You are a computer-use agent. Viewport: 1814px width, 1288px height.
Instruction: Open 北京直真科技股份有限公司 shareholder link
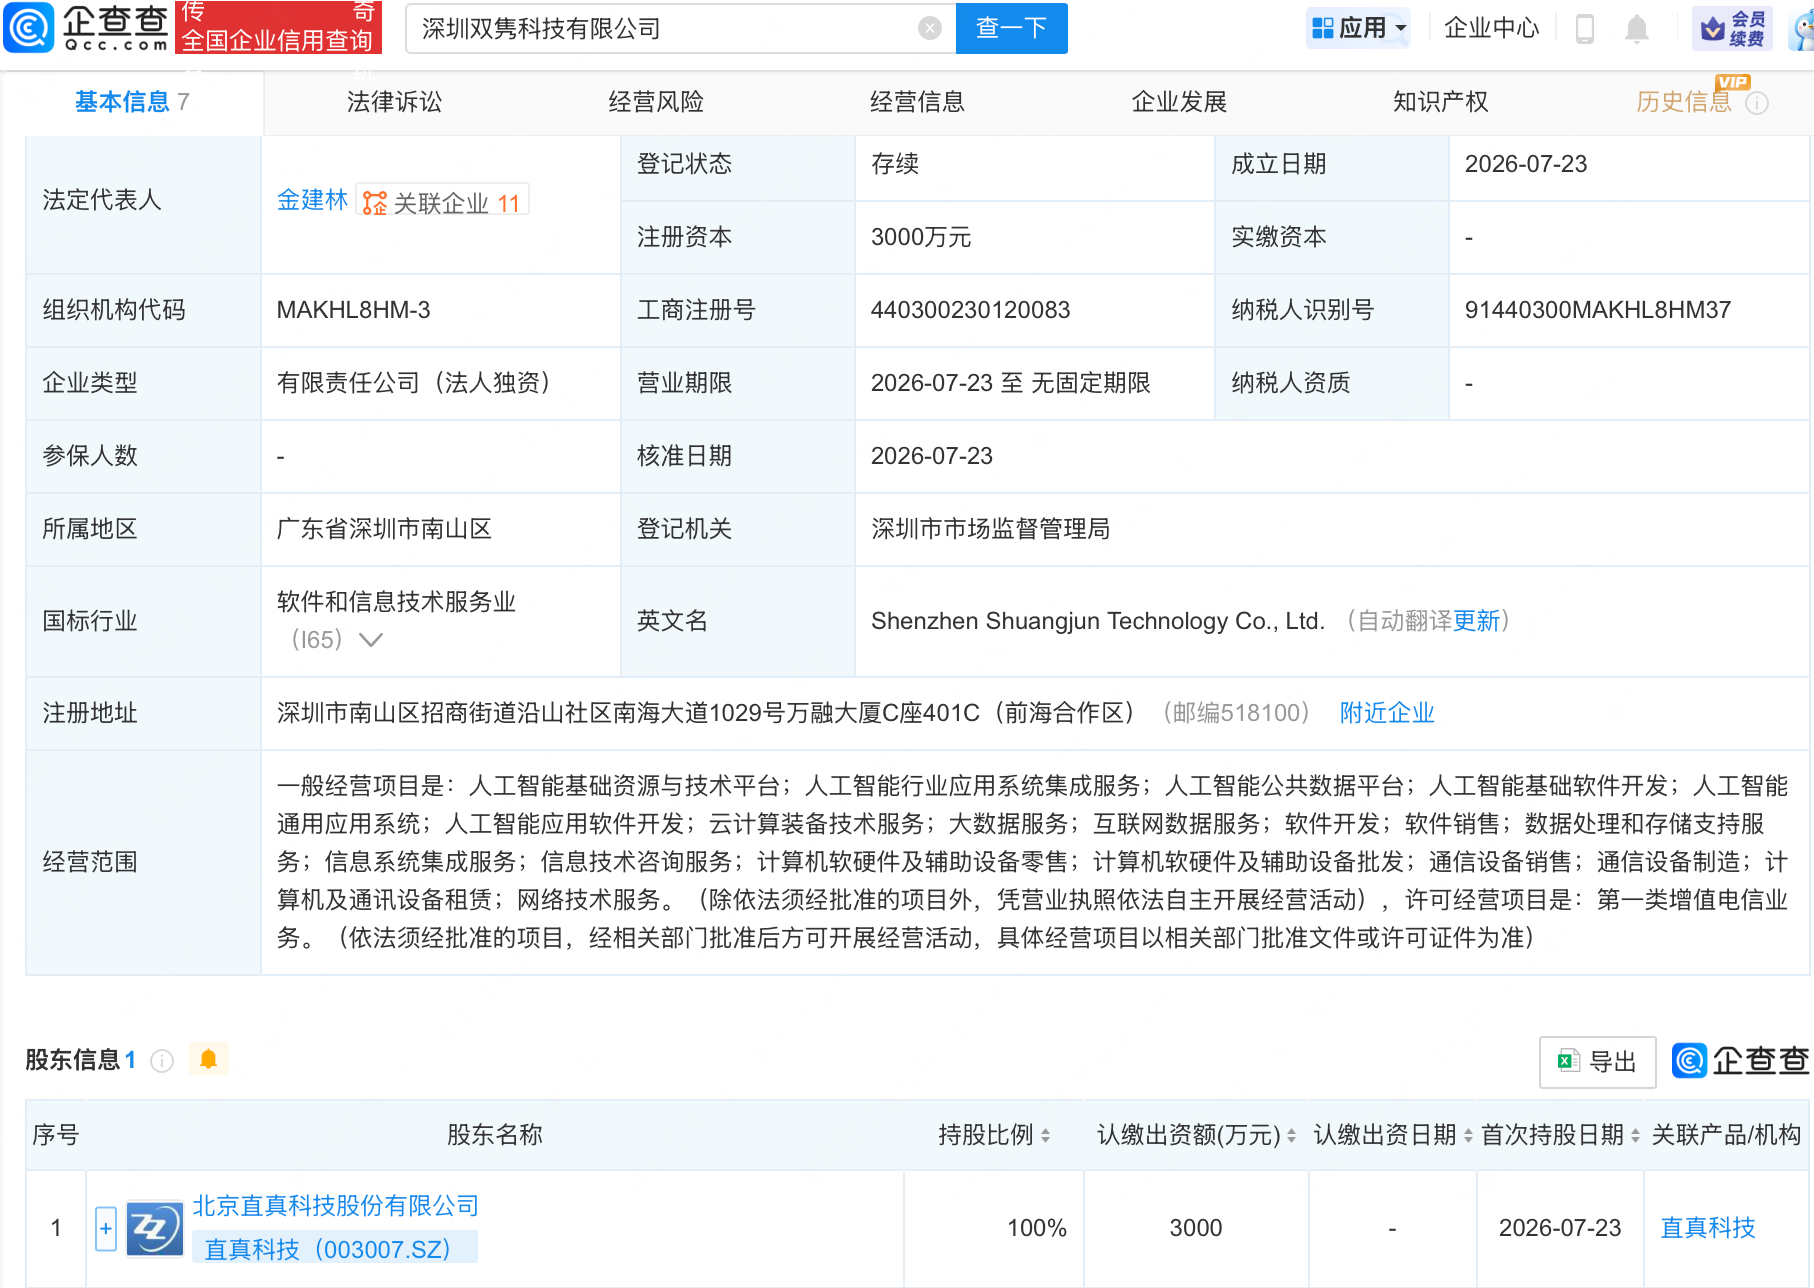coord(336,1206)
